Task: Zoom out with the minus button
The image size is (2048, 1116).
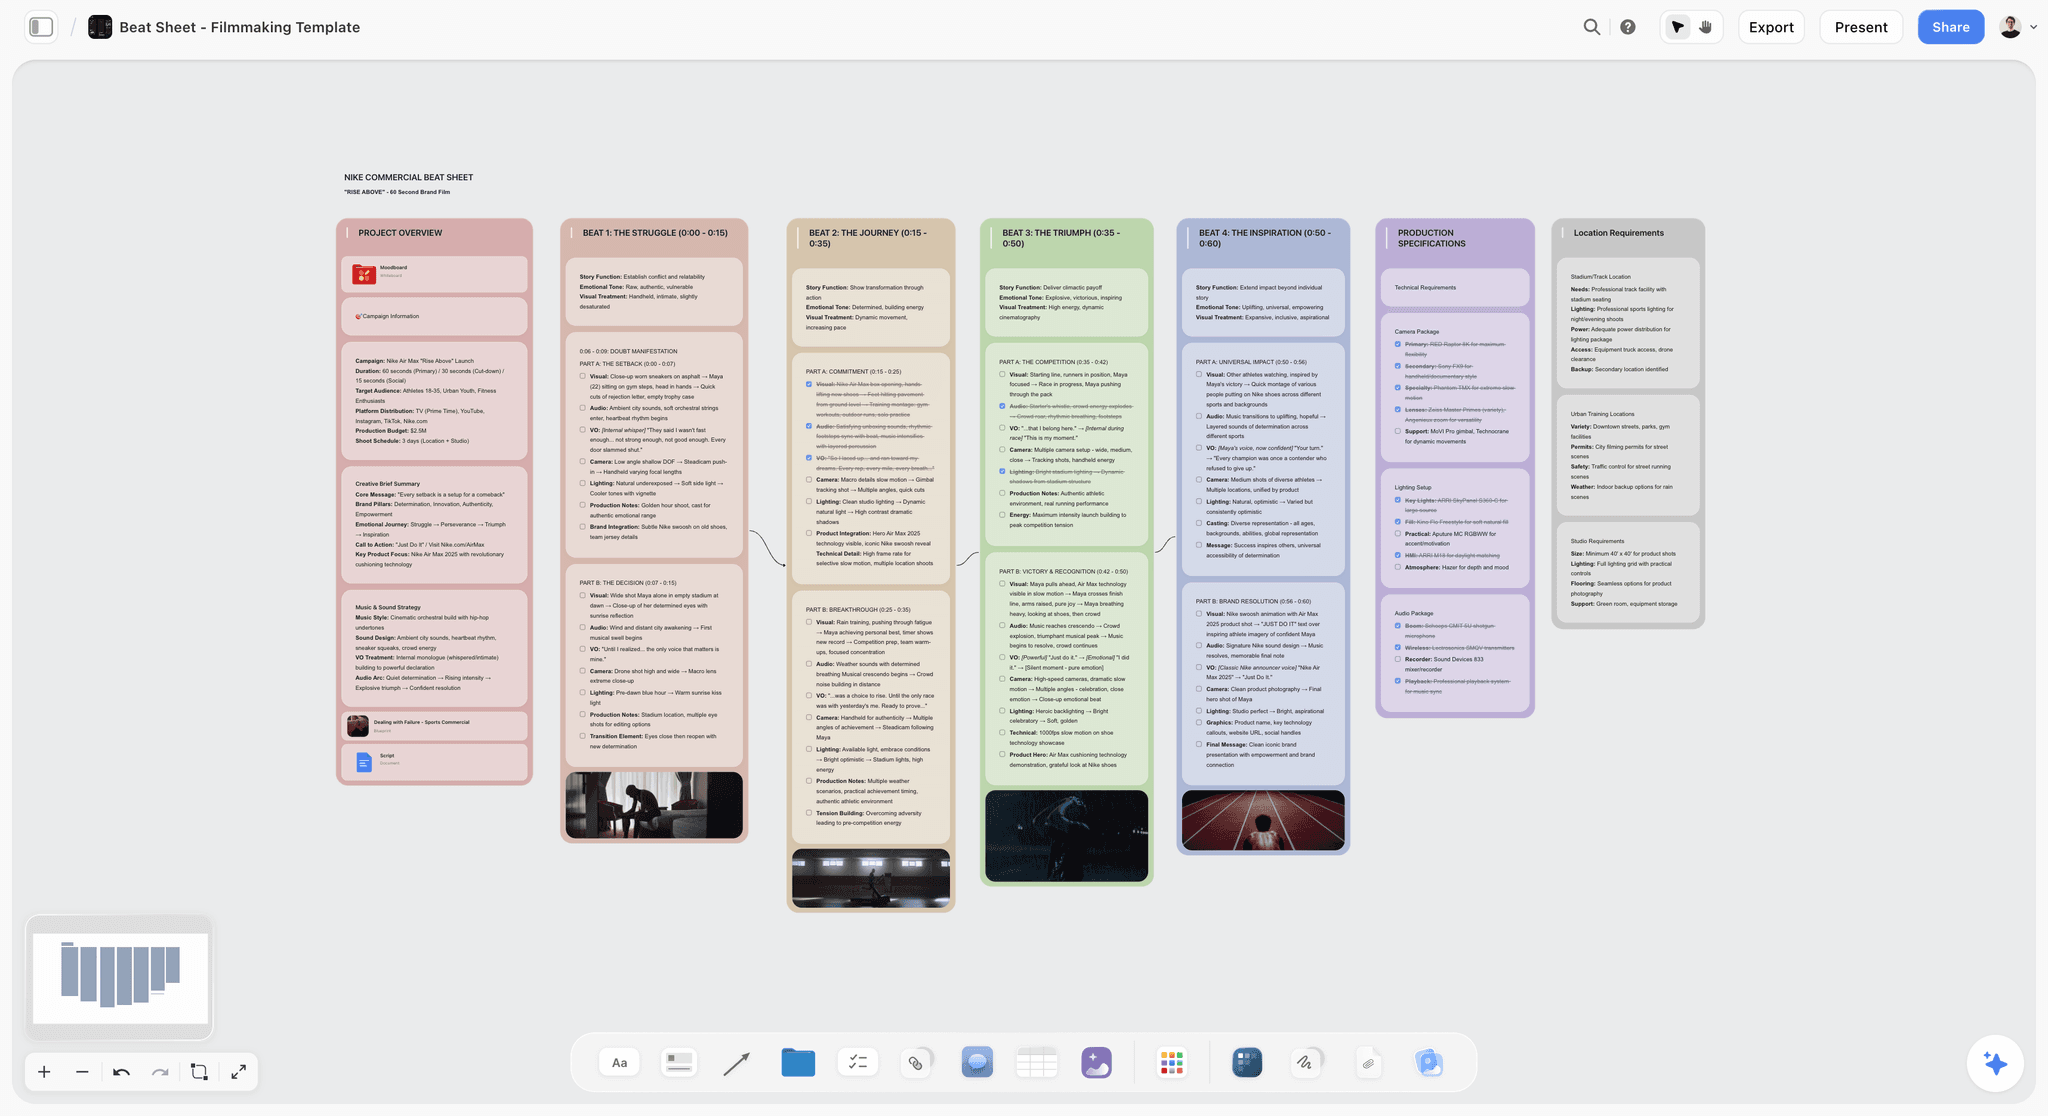Action: [x=82, y=1072]
